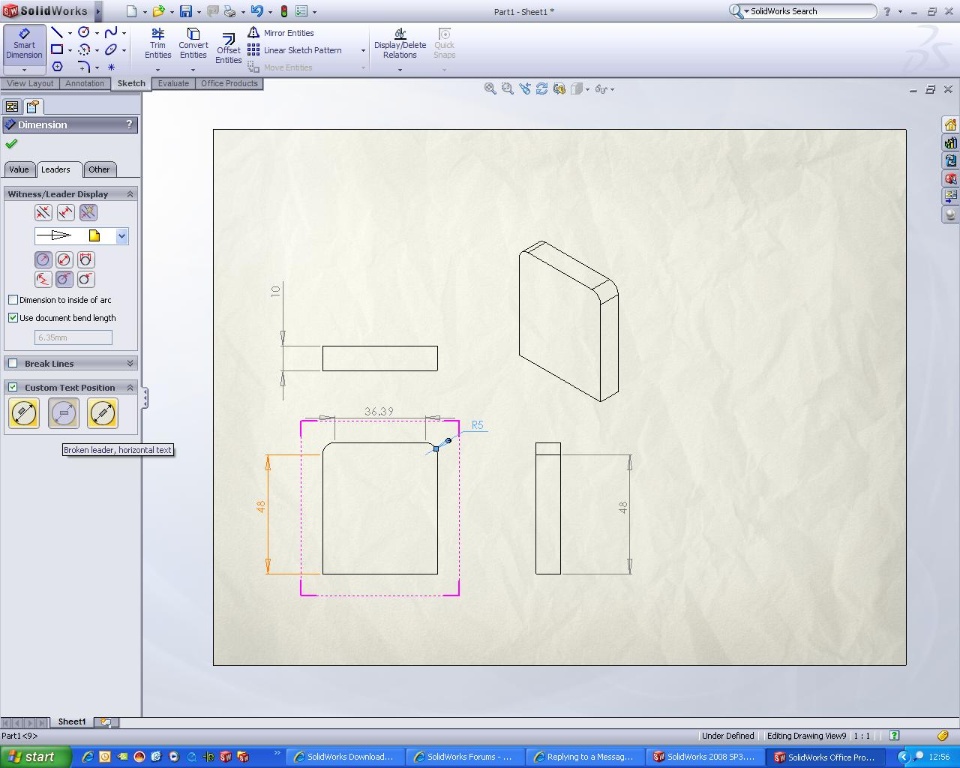Image resolution: width=960 pixels, height=768 pixels.
Task: Expand the SolidWorks menu arrow
Action: 98,11
